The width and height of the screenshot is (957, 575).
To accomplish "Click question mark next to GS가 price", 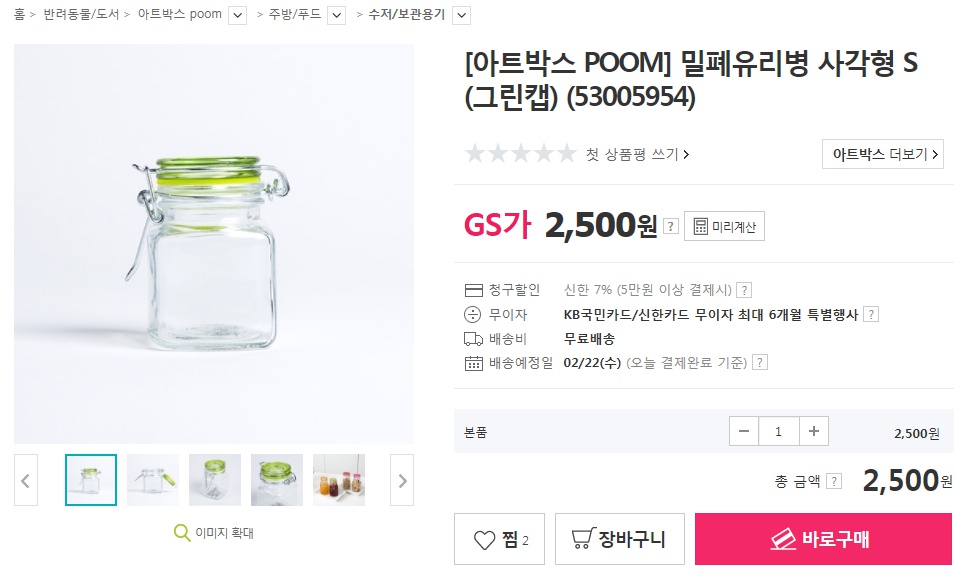I will [670, 227].
